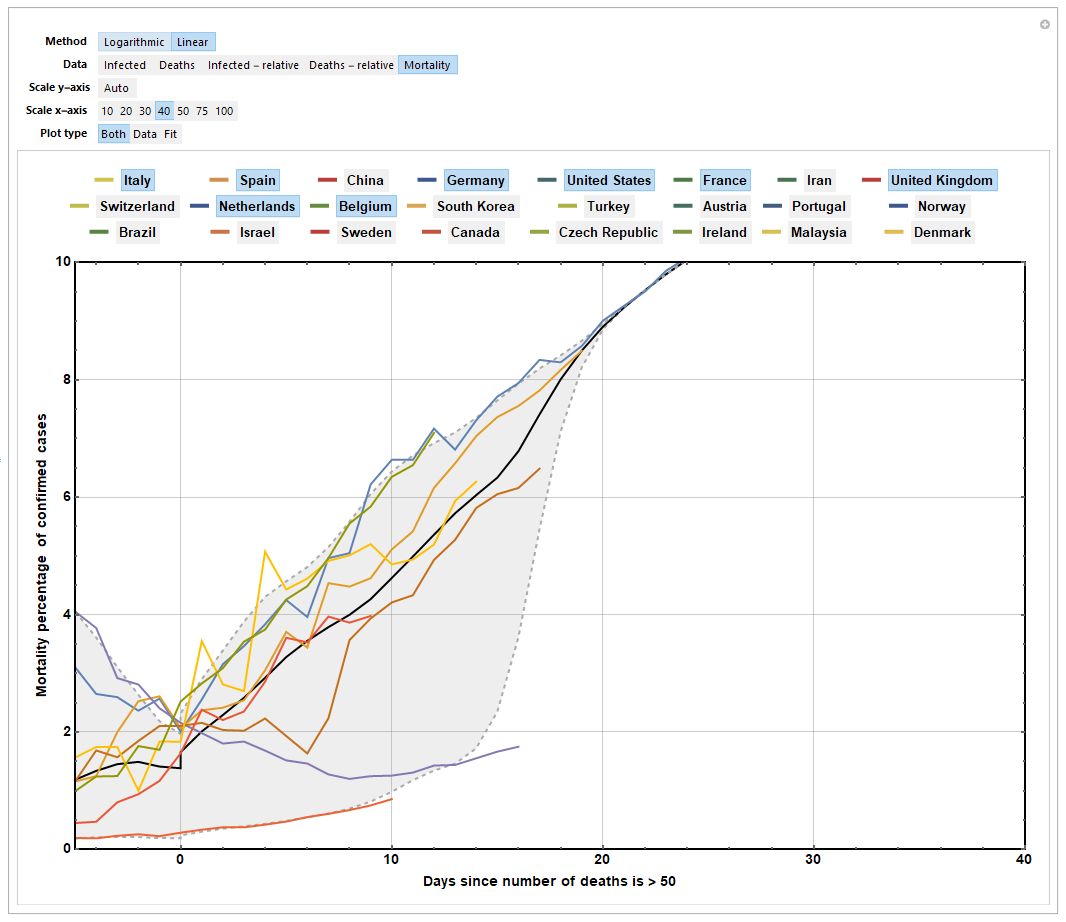The image size is (1066, 922).
Task: Choose the Both plot type
Action: [114, 135]
